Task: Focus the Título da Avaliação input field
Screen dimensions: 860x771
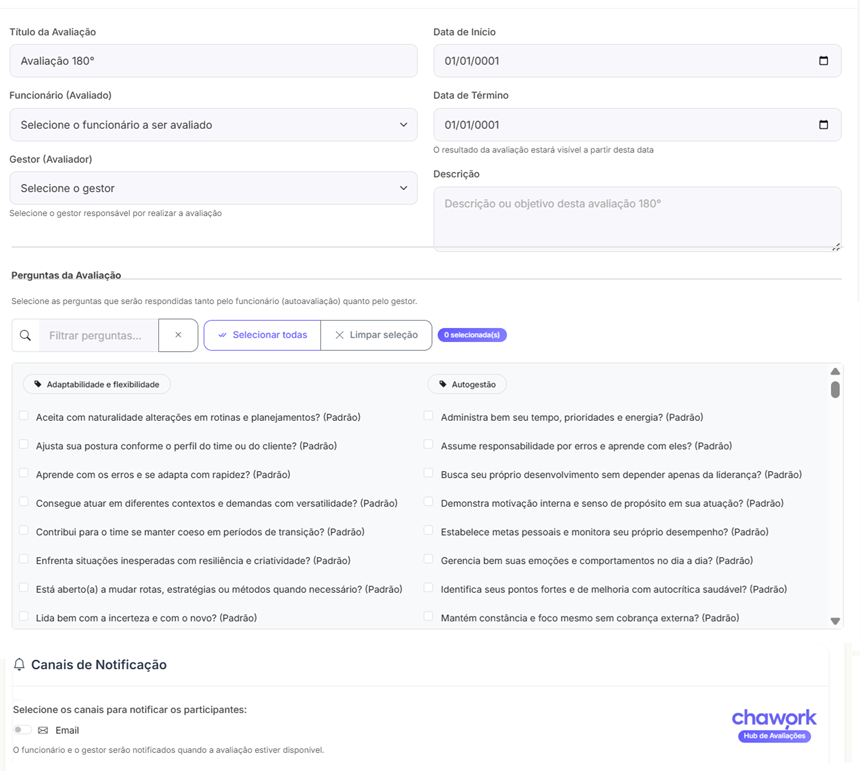Action: (x=213, y=61)
